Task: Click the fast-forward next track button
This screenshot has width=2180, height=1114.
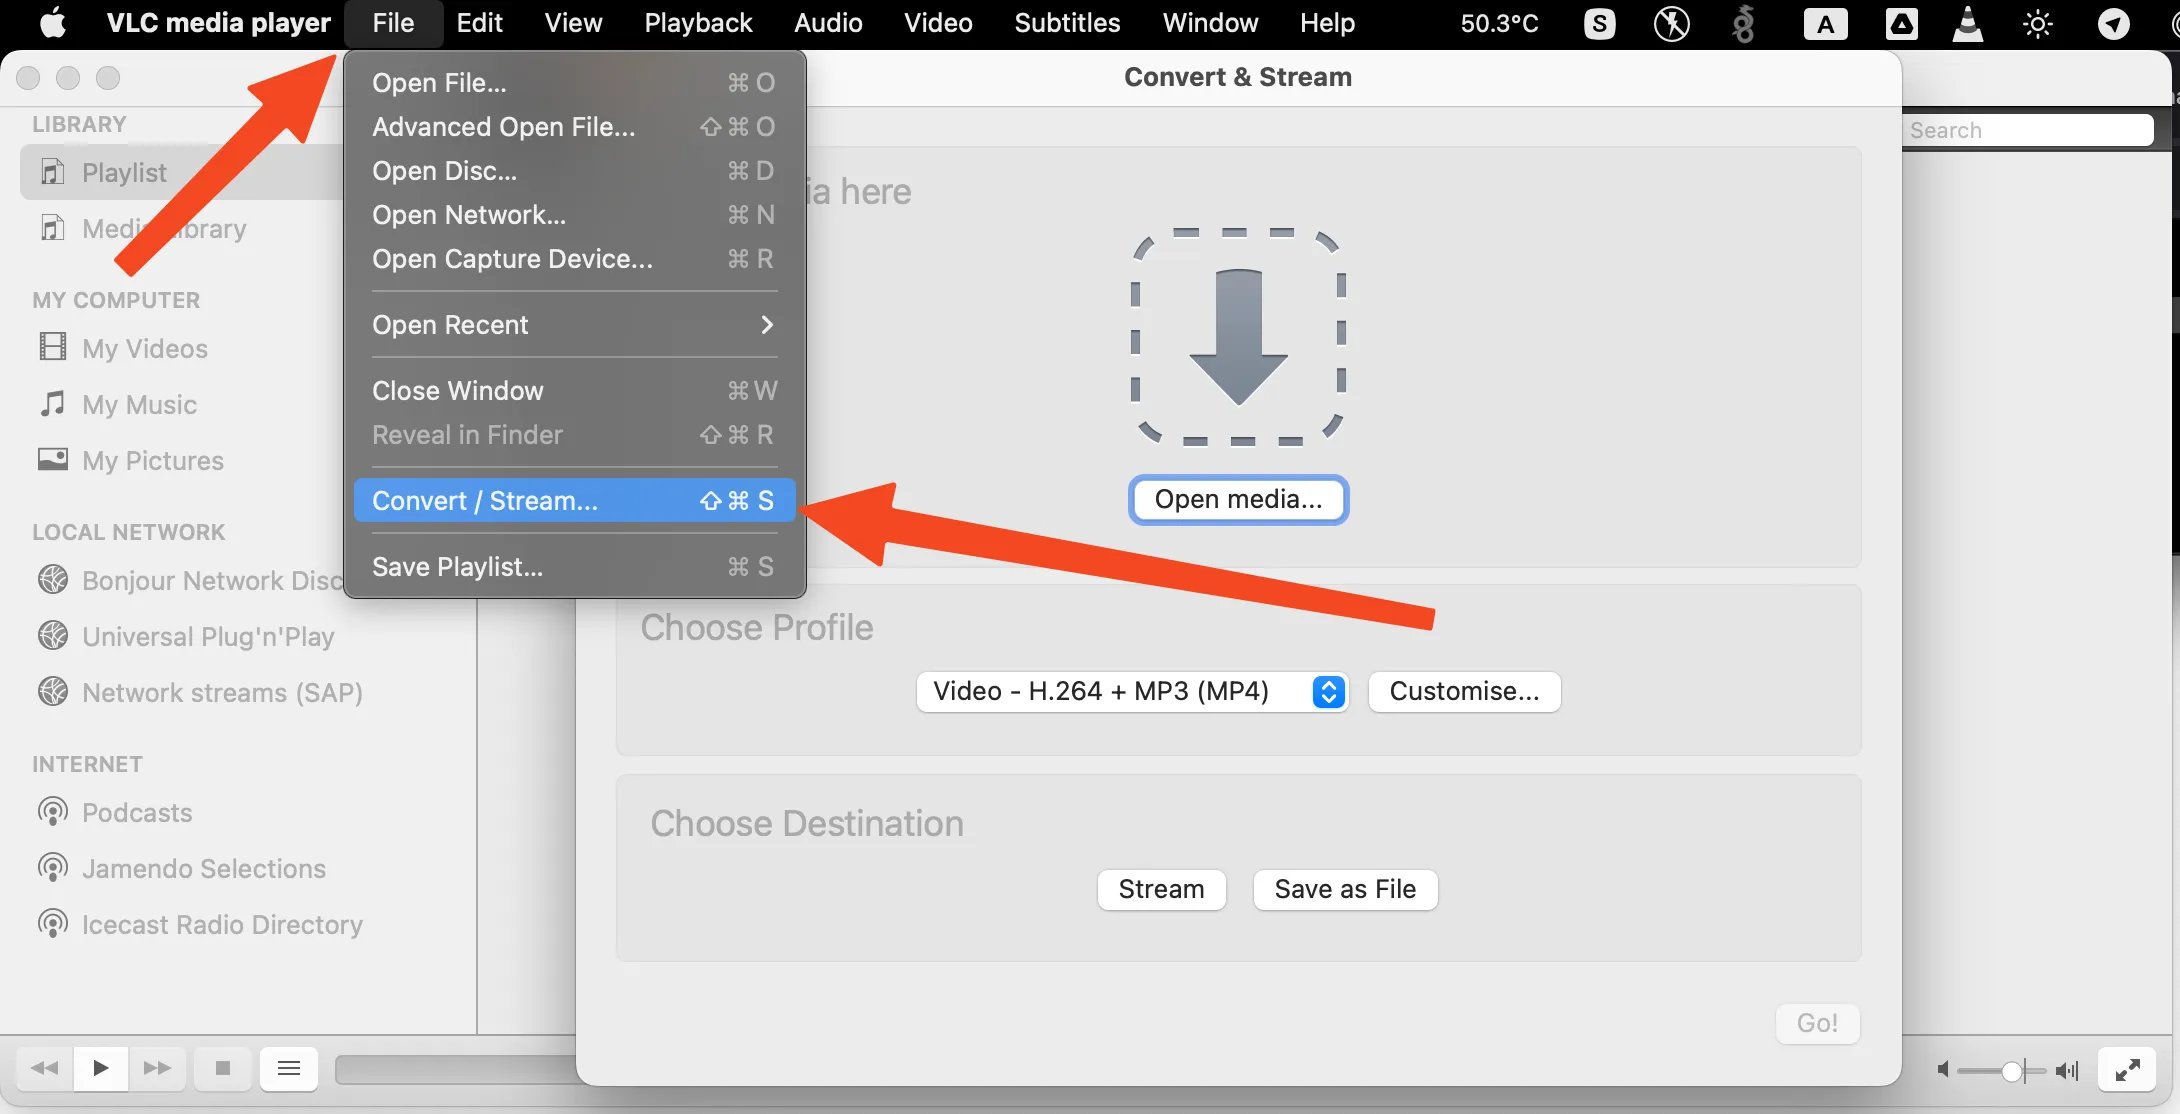Action: (x=157, y=1068)
